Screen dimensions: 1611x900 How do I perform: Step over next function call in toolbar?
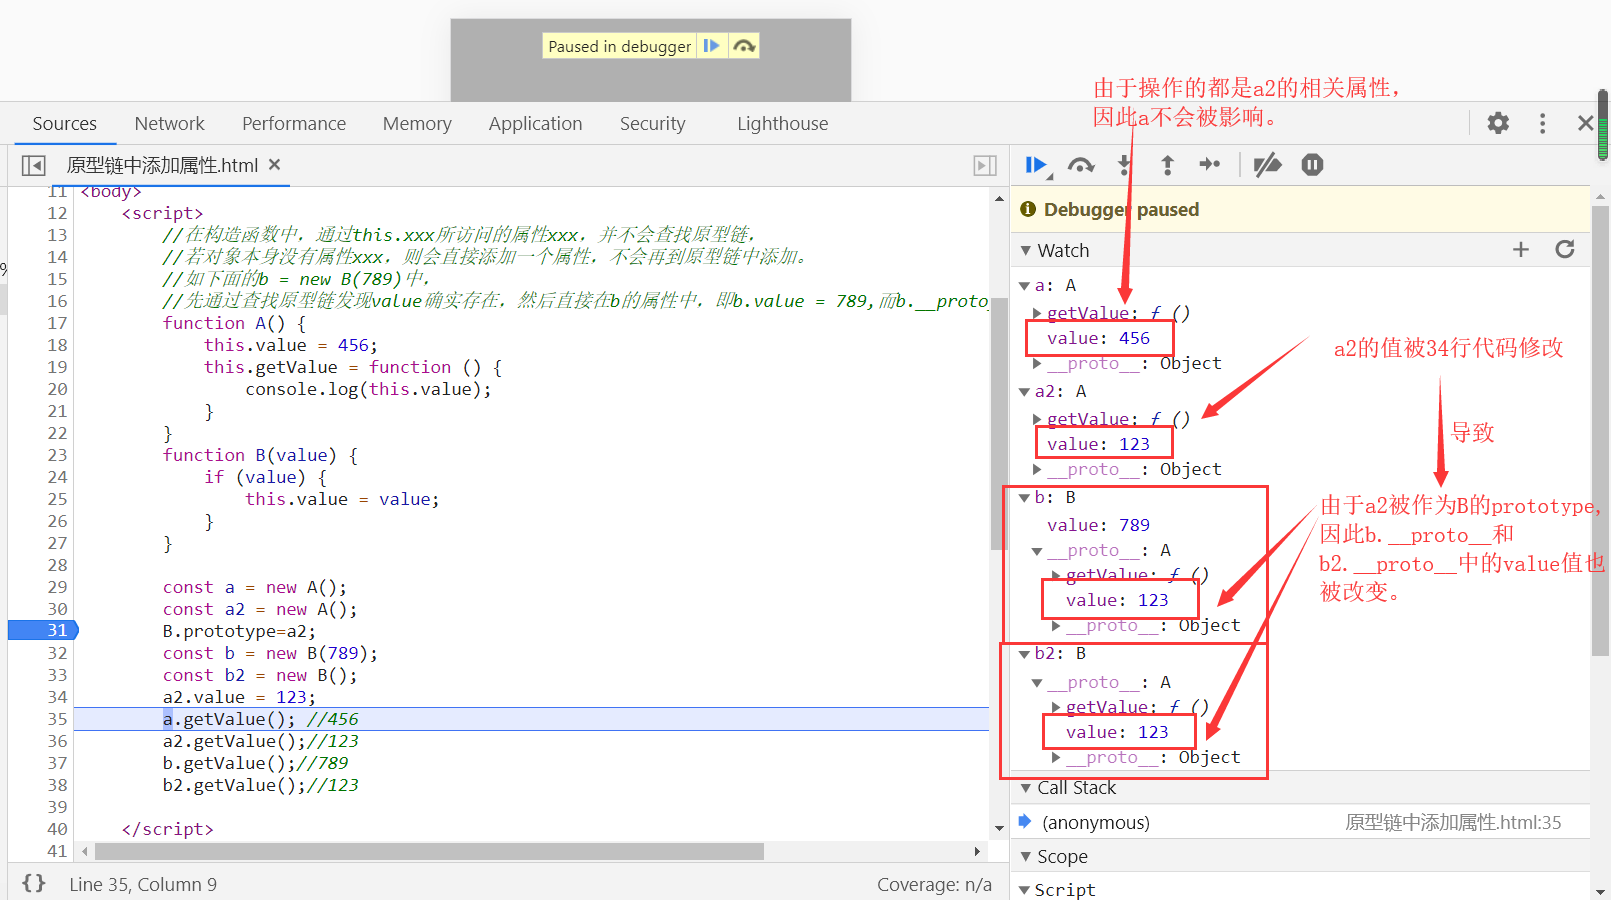pyautogui.click(x=1081, y=165)
